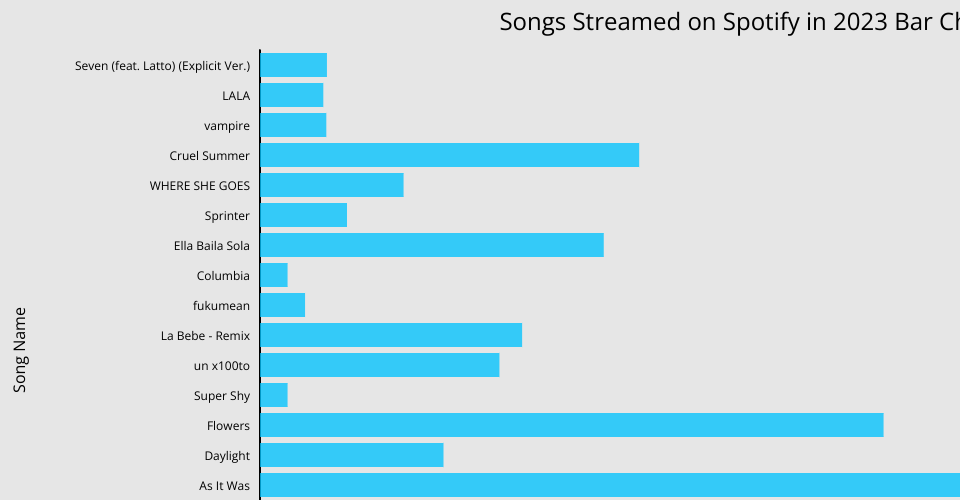Select the un x100to bar
960x500 pixels.
point(379,365)
